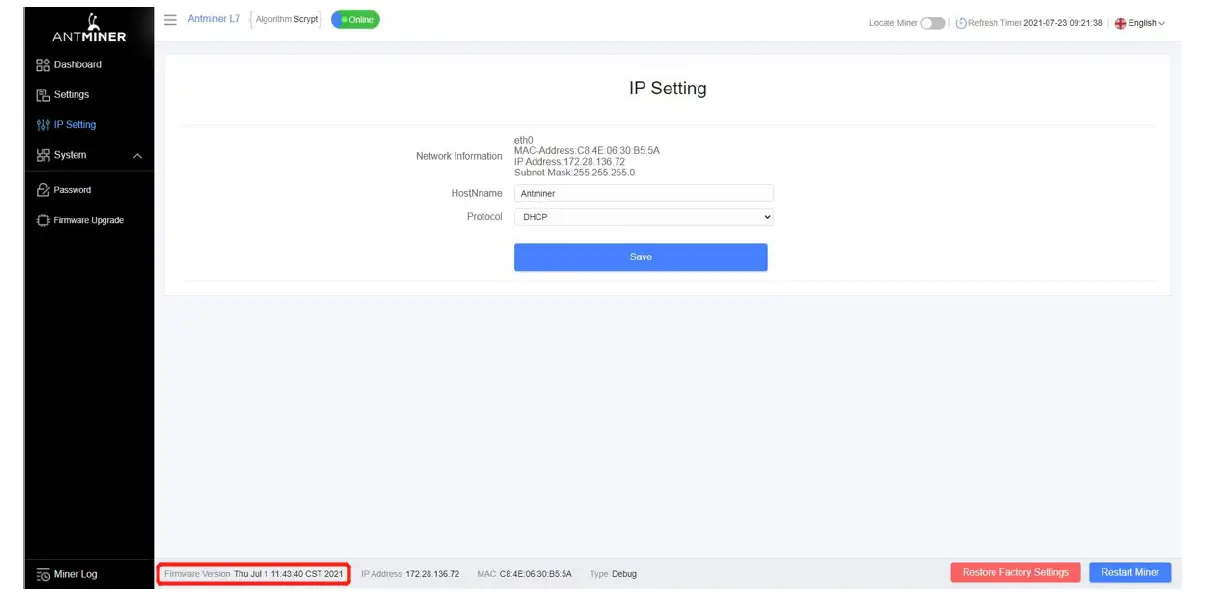Click the Miner Log icon
The width and height of the screenshot is (1207, 605).
pos(42,574)
